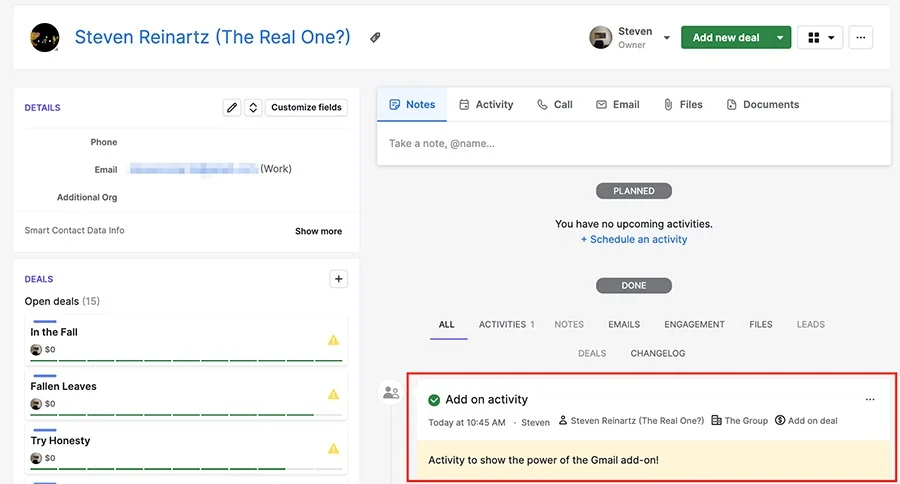Click the owner Steven profile photo
This screenshot has height=484, width=900.
[600, 38]
